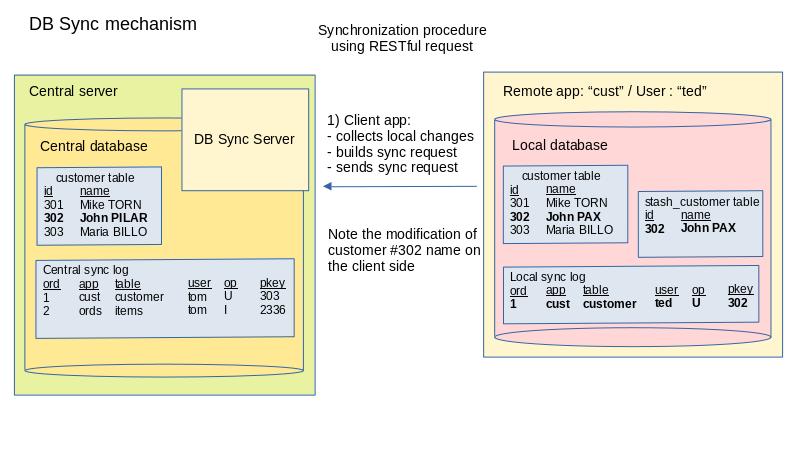The width and height of the screenshot is (800, 450).
Task: Click 'op' header in Central sync log
Action: pos(230,283)
